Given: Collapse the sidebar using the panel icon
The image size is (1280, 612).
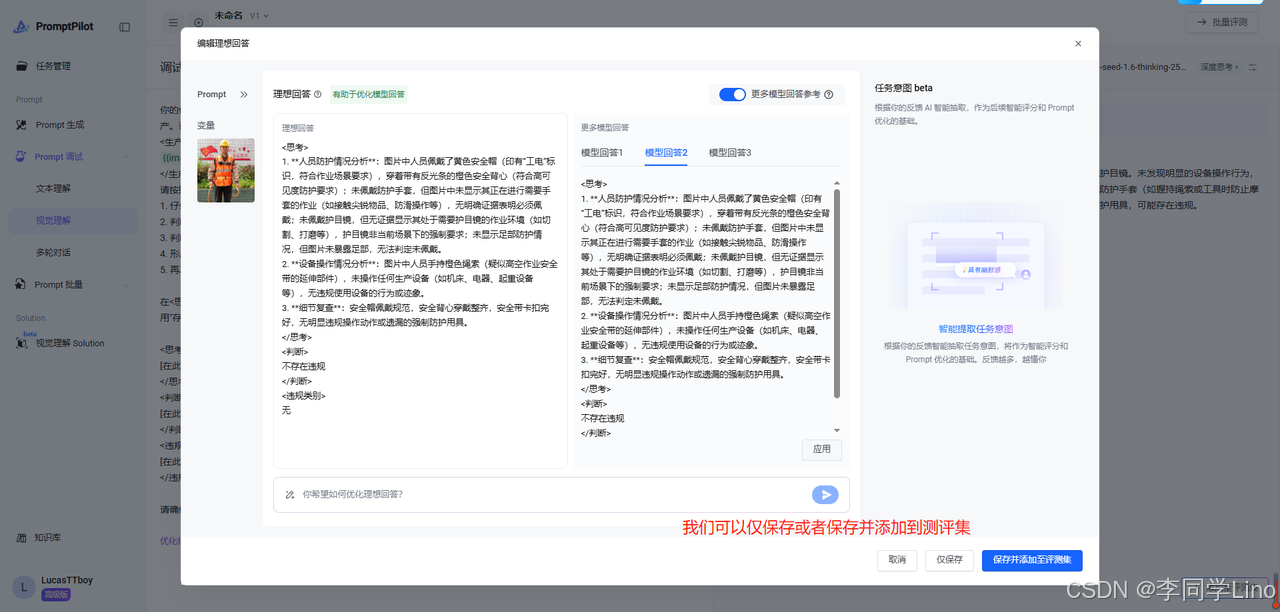Looking at the screenshot, I should click(x=124, y=27).
